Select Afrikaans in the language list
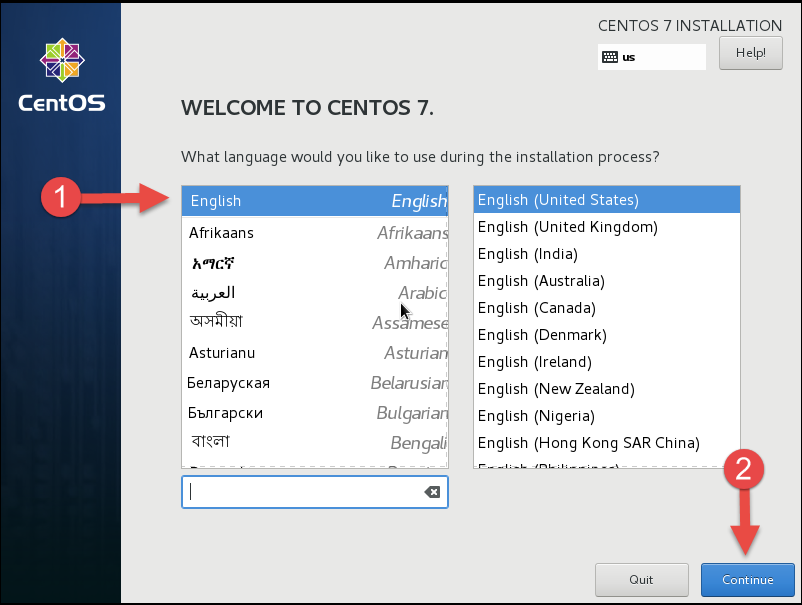The image size is (802, 605). 315,233
